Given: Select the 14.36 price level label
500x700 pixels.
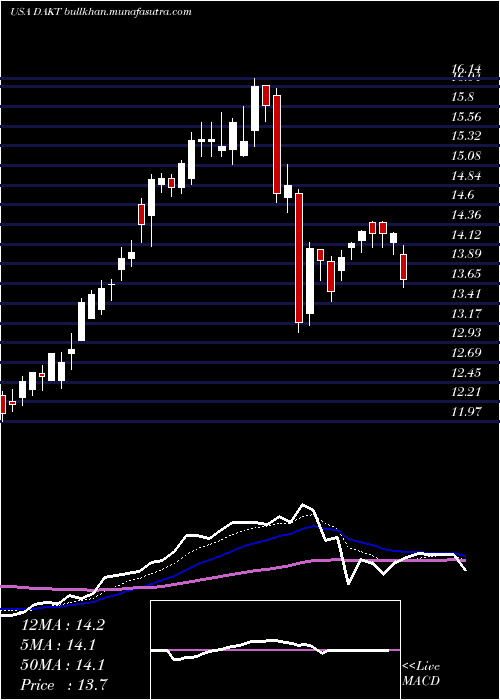Looking at the screenshot, I should (467, 215).
